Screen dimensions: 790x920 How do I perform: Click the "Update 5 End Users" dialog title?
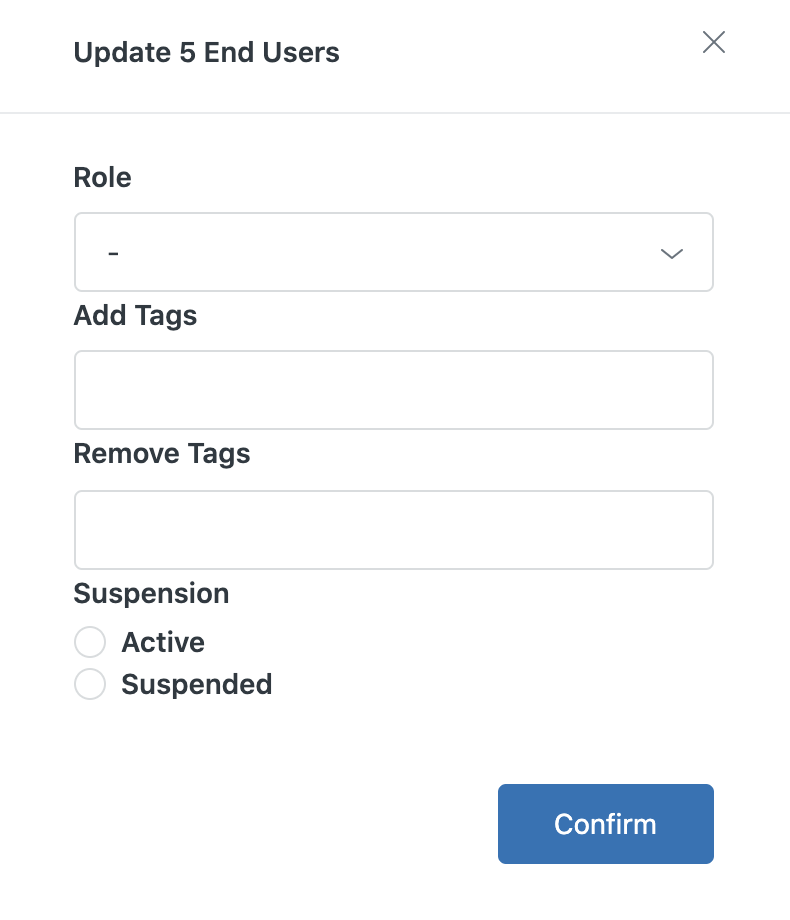(206, 52)
